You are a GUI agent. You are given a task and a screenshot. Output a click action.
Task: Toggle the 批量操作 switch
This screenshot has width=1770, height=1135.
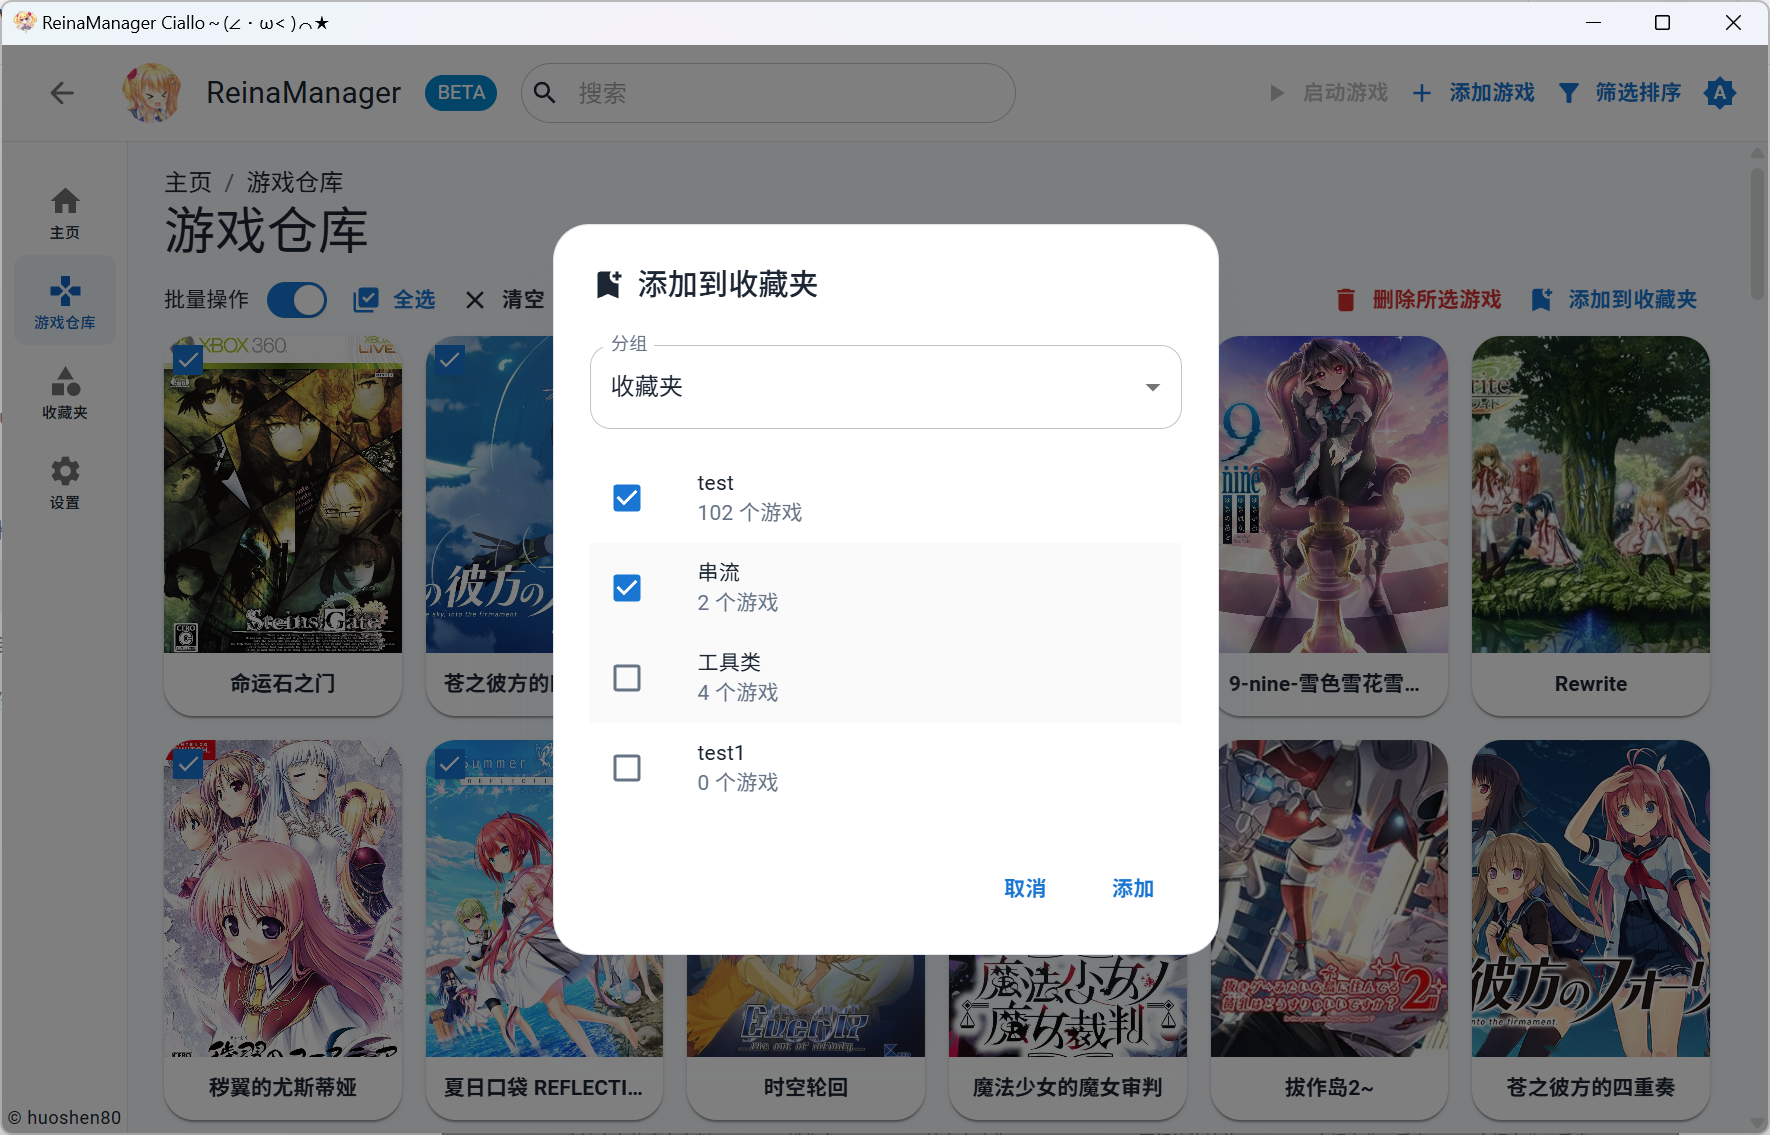pyautogui.click(x=297, y=300)
